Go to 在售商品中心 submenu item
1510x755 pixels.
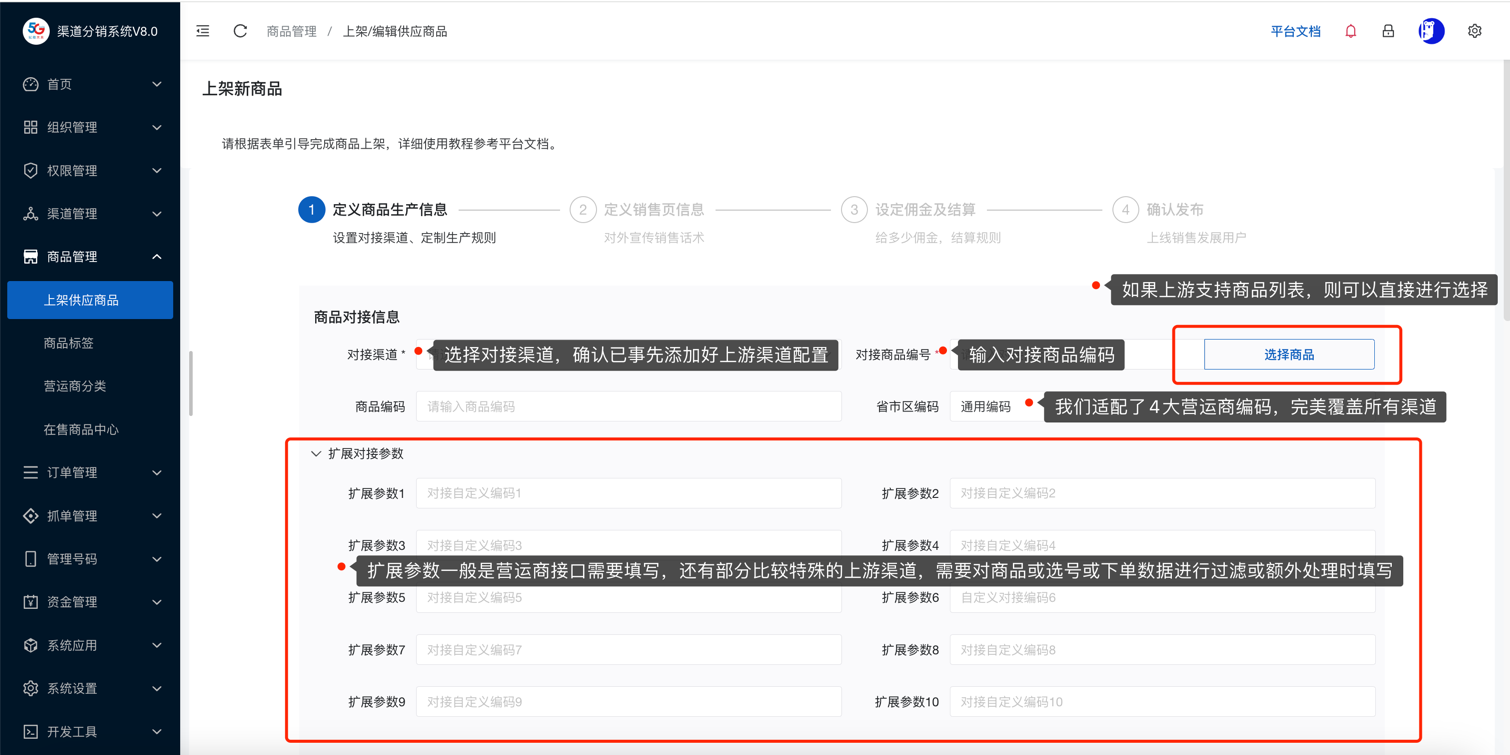point(81,429)
